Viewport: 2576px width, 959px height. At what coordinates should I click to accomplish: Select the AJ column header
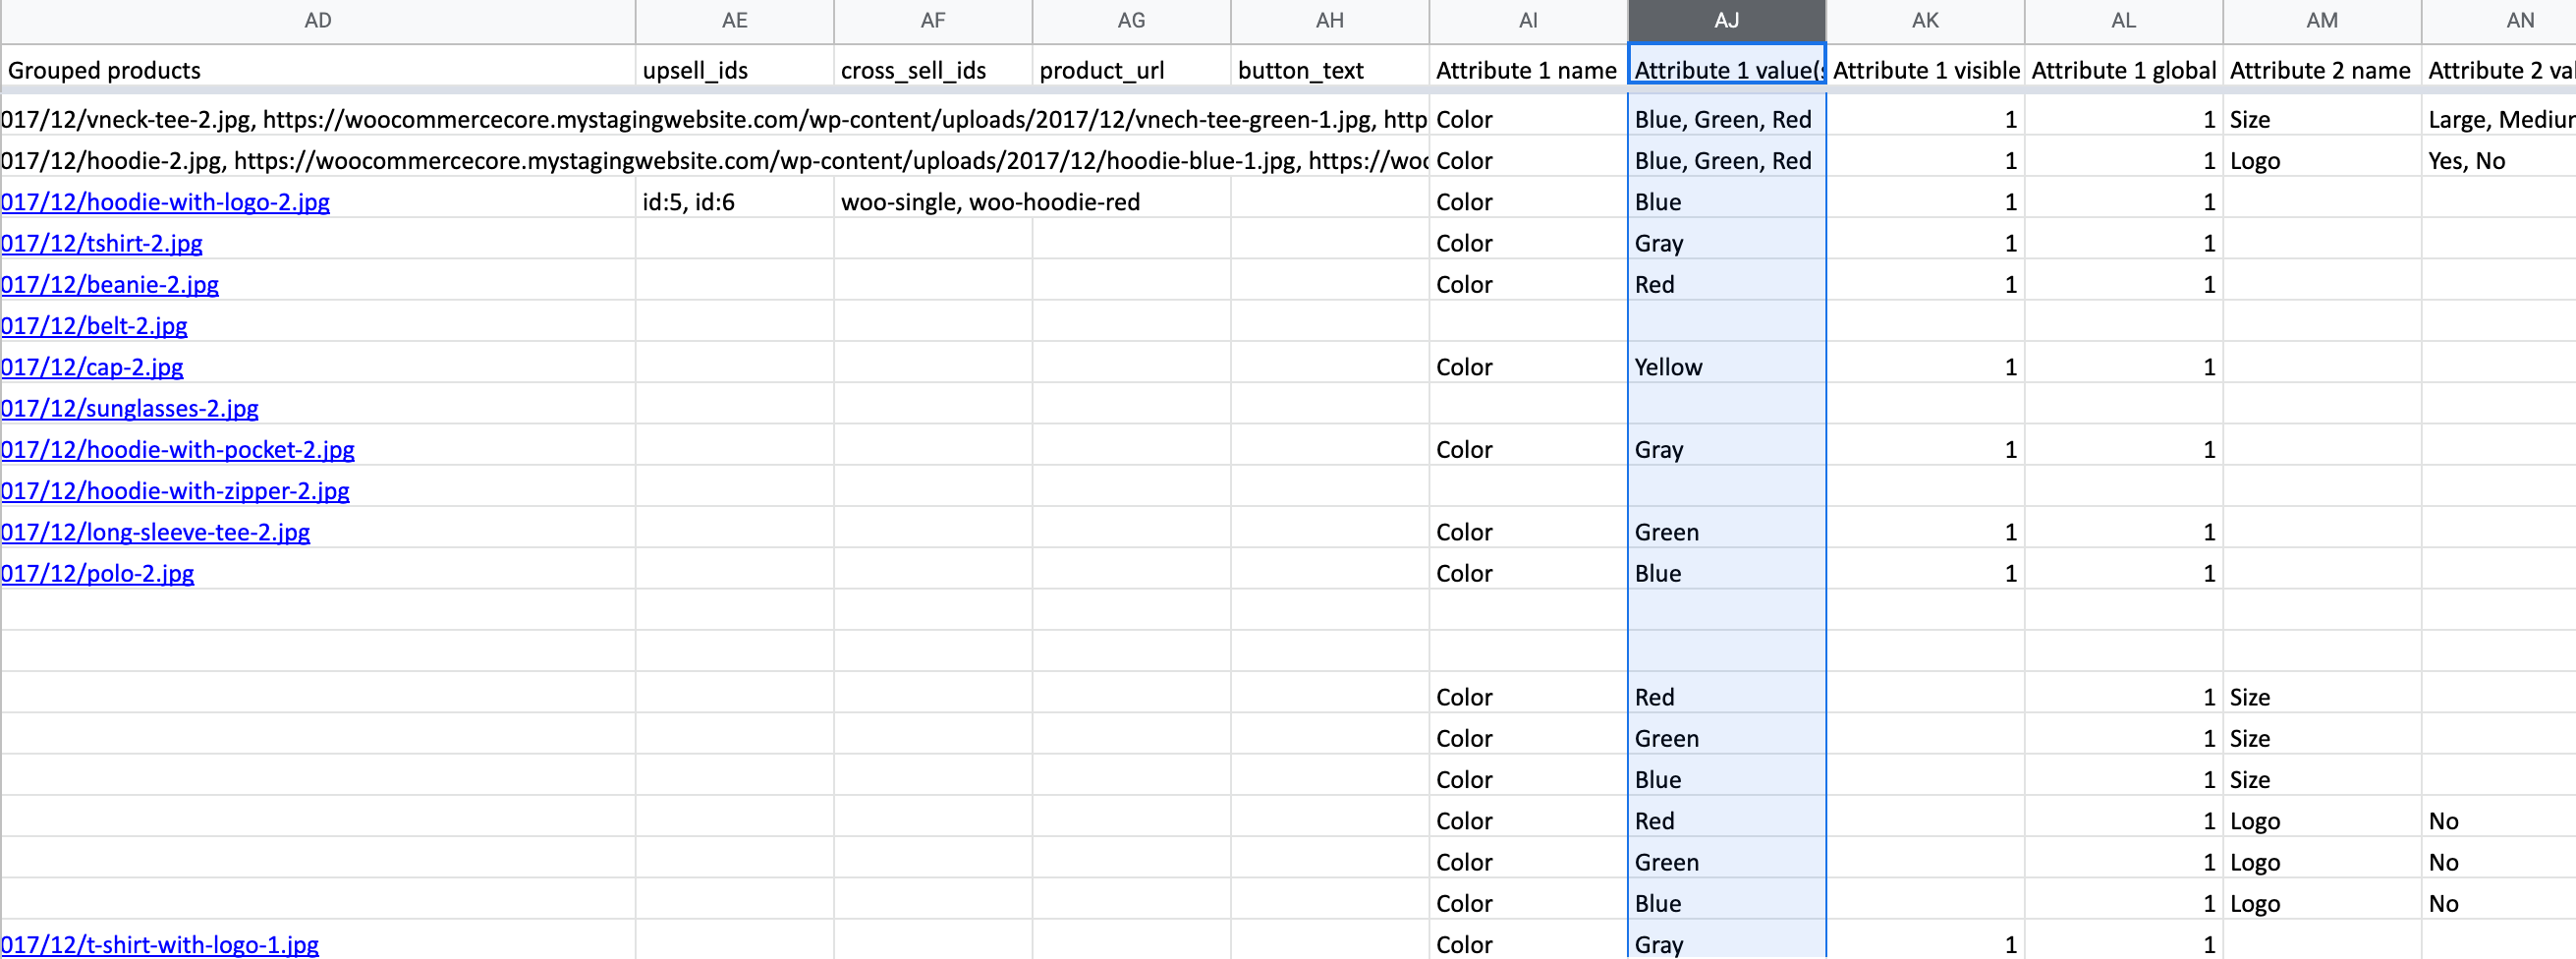[1726, 21]
